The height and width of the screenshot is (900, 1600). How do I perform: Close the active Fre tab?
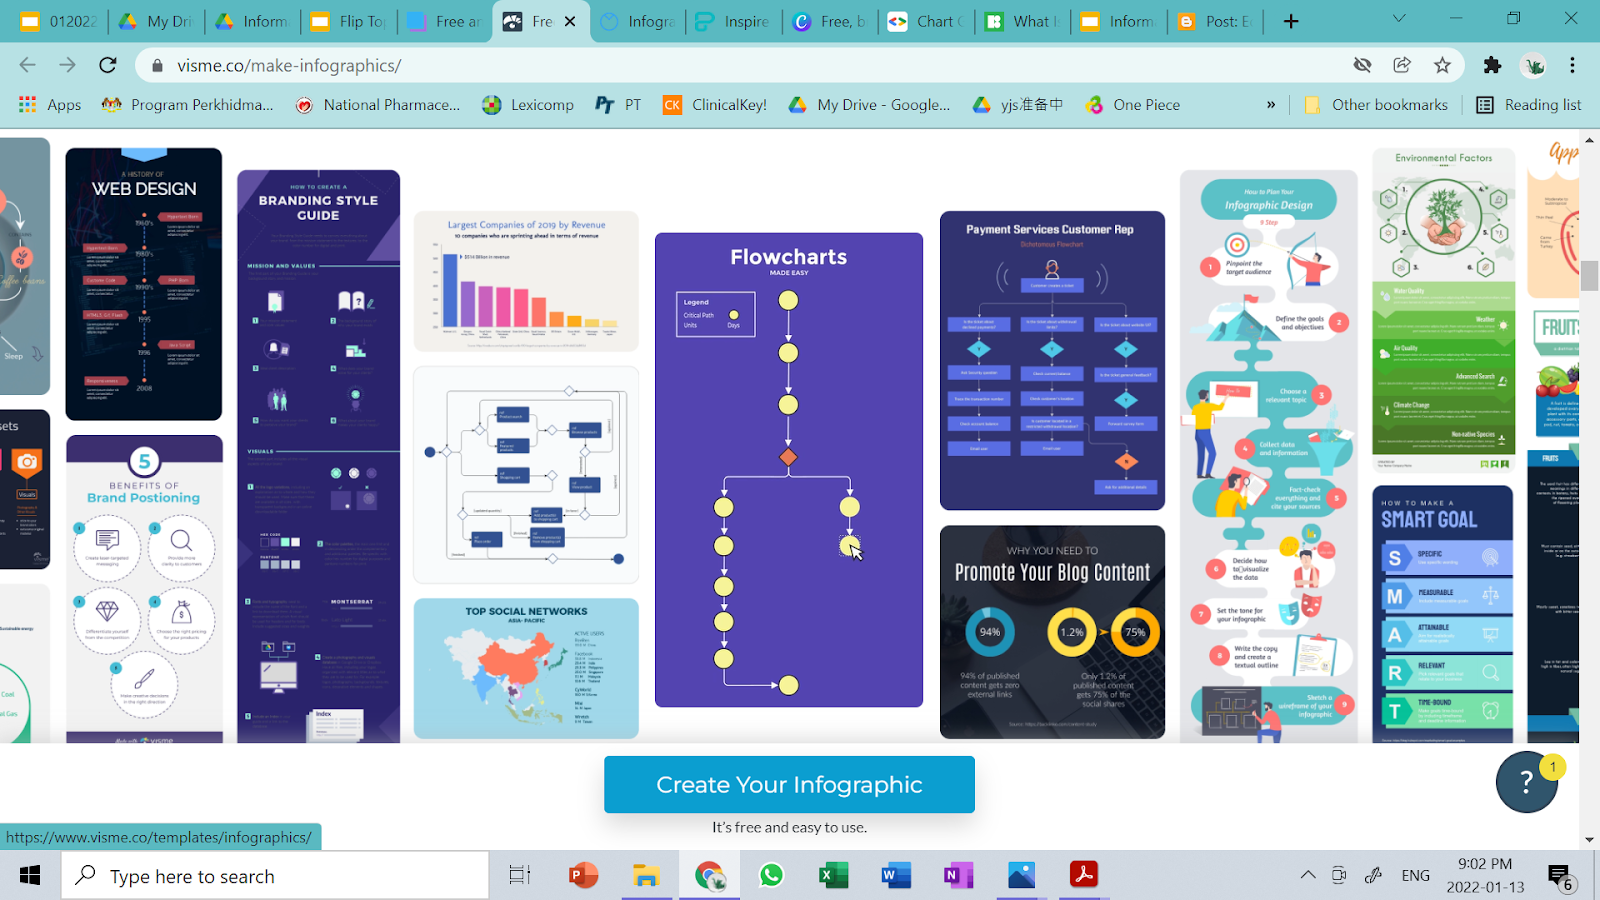(x=570, y=21)
